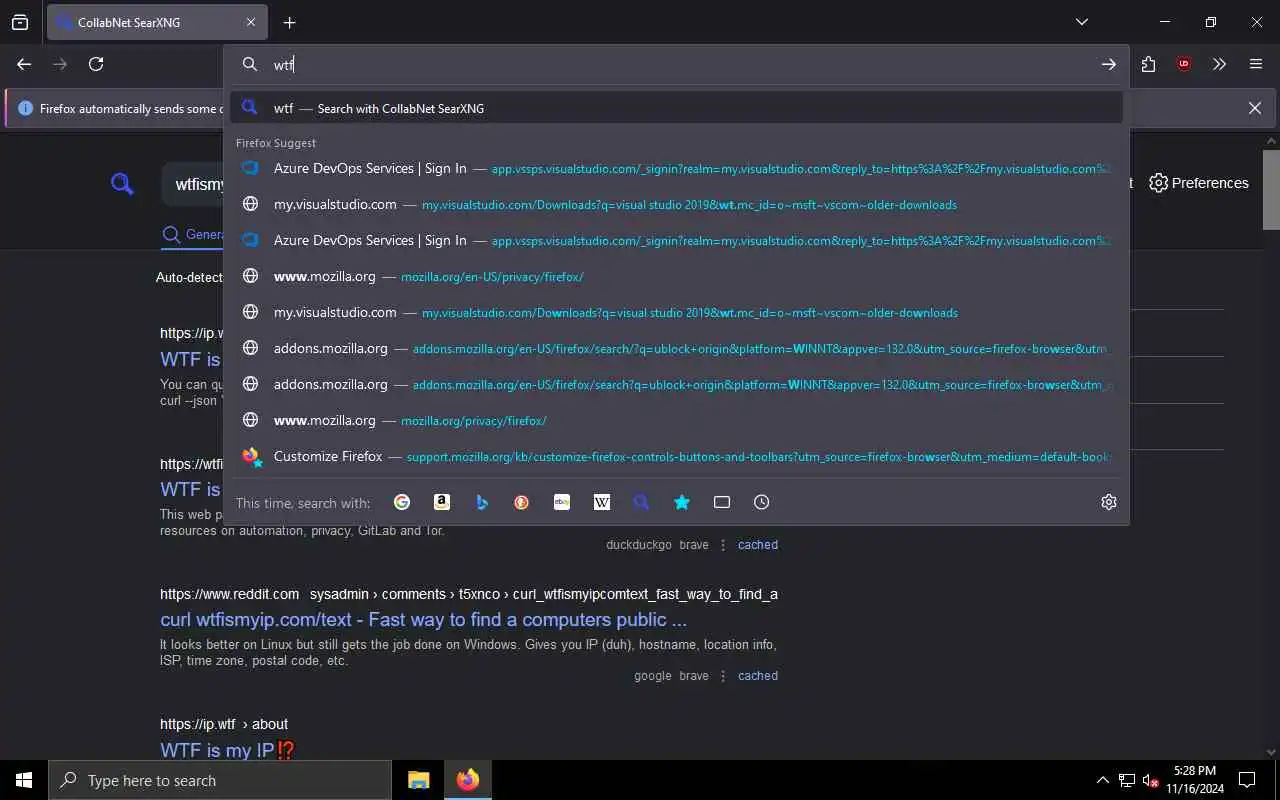1280x800 pixels.
Task: Open search settings gear in urlbar dropdown
Action: pos(1109,502)
